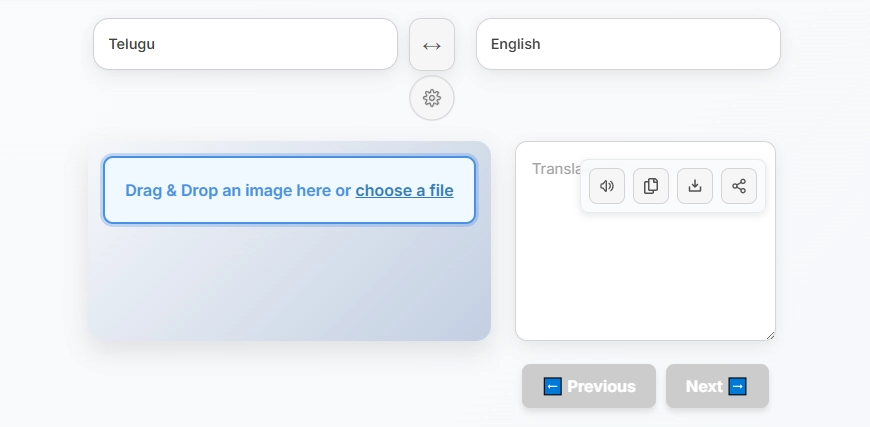The height and width of the screenshot is (427, 870).
Task: Click the image drag and drop zone
Action: [x=289, y=190]
